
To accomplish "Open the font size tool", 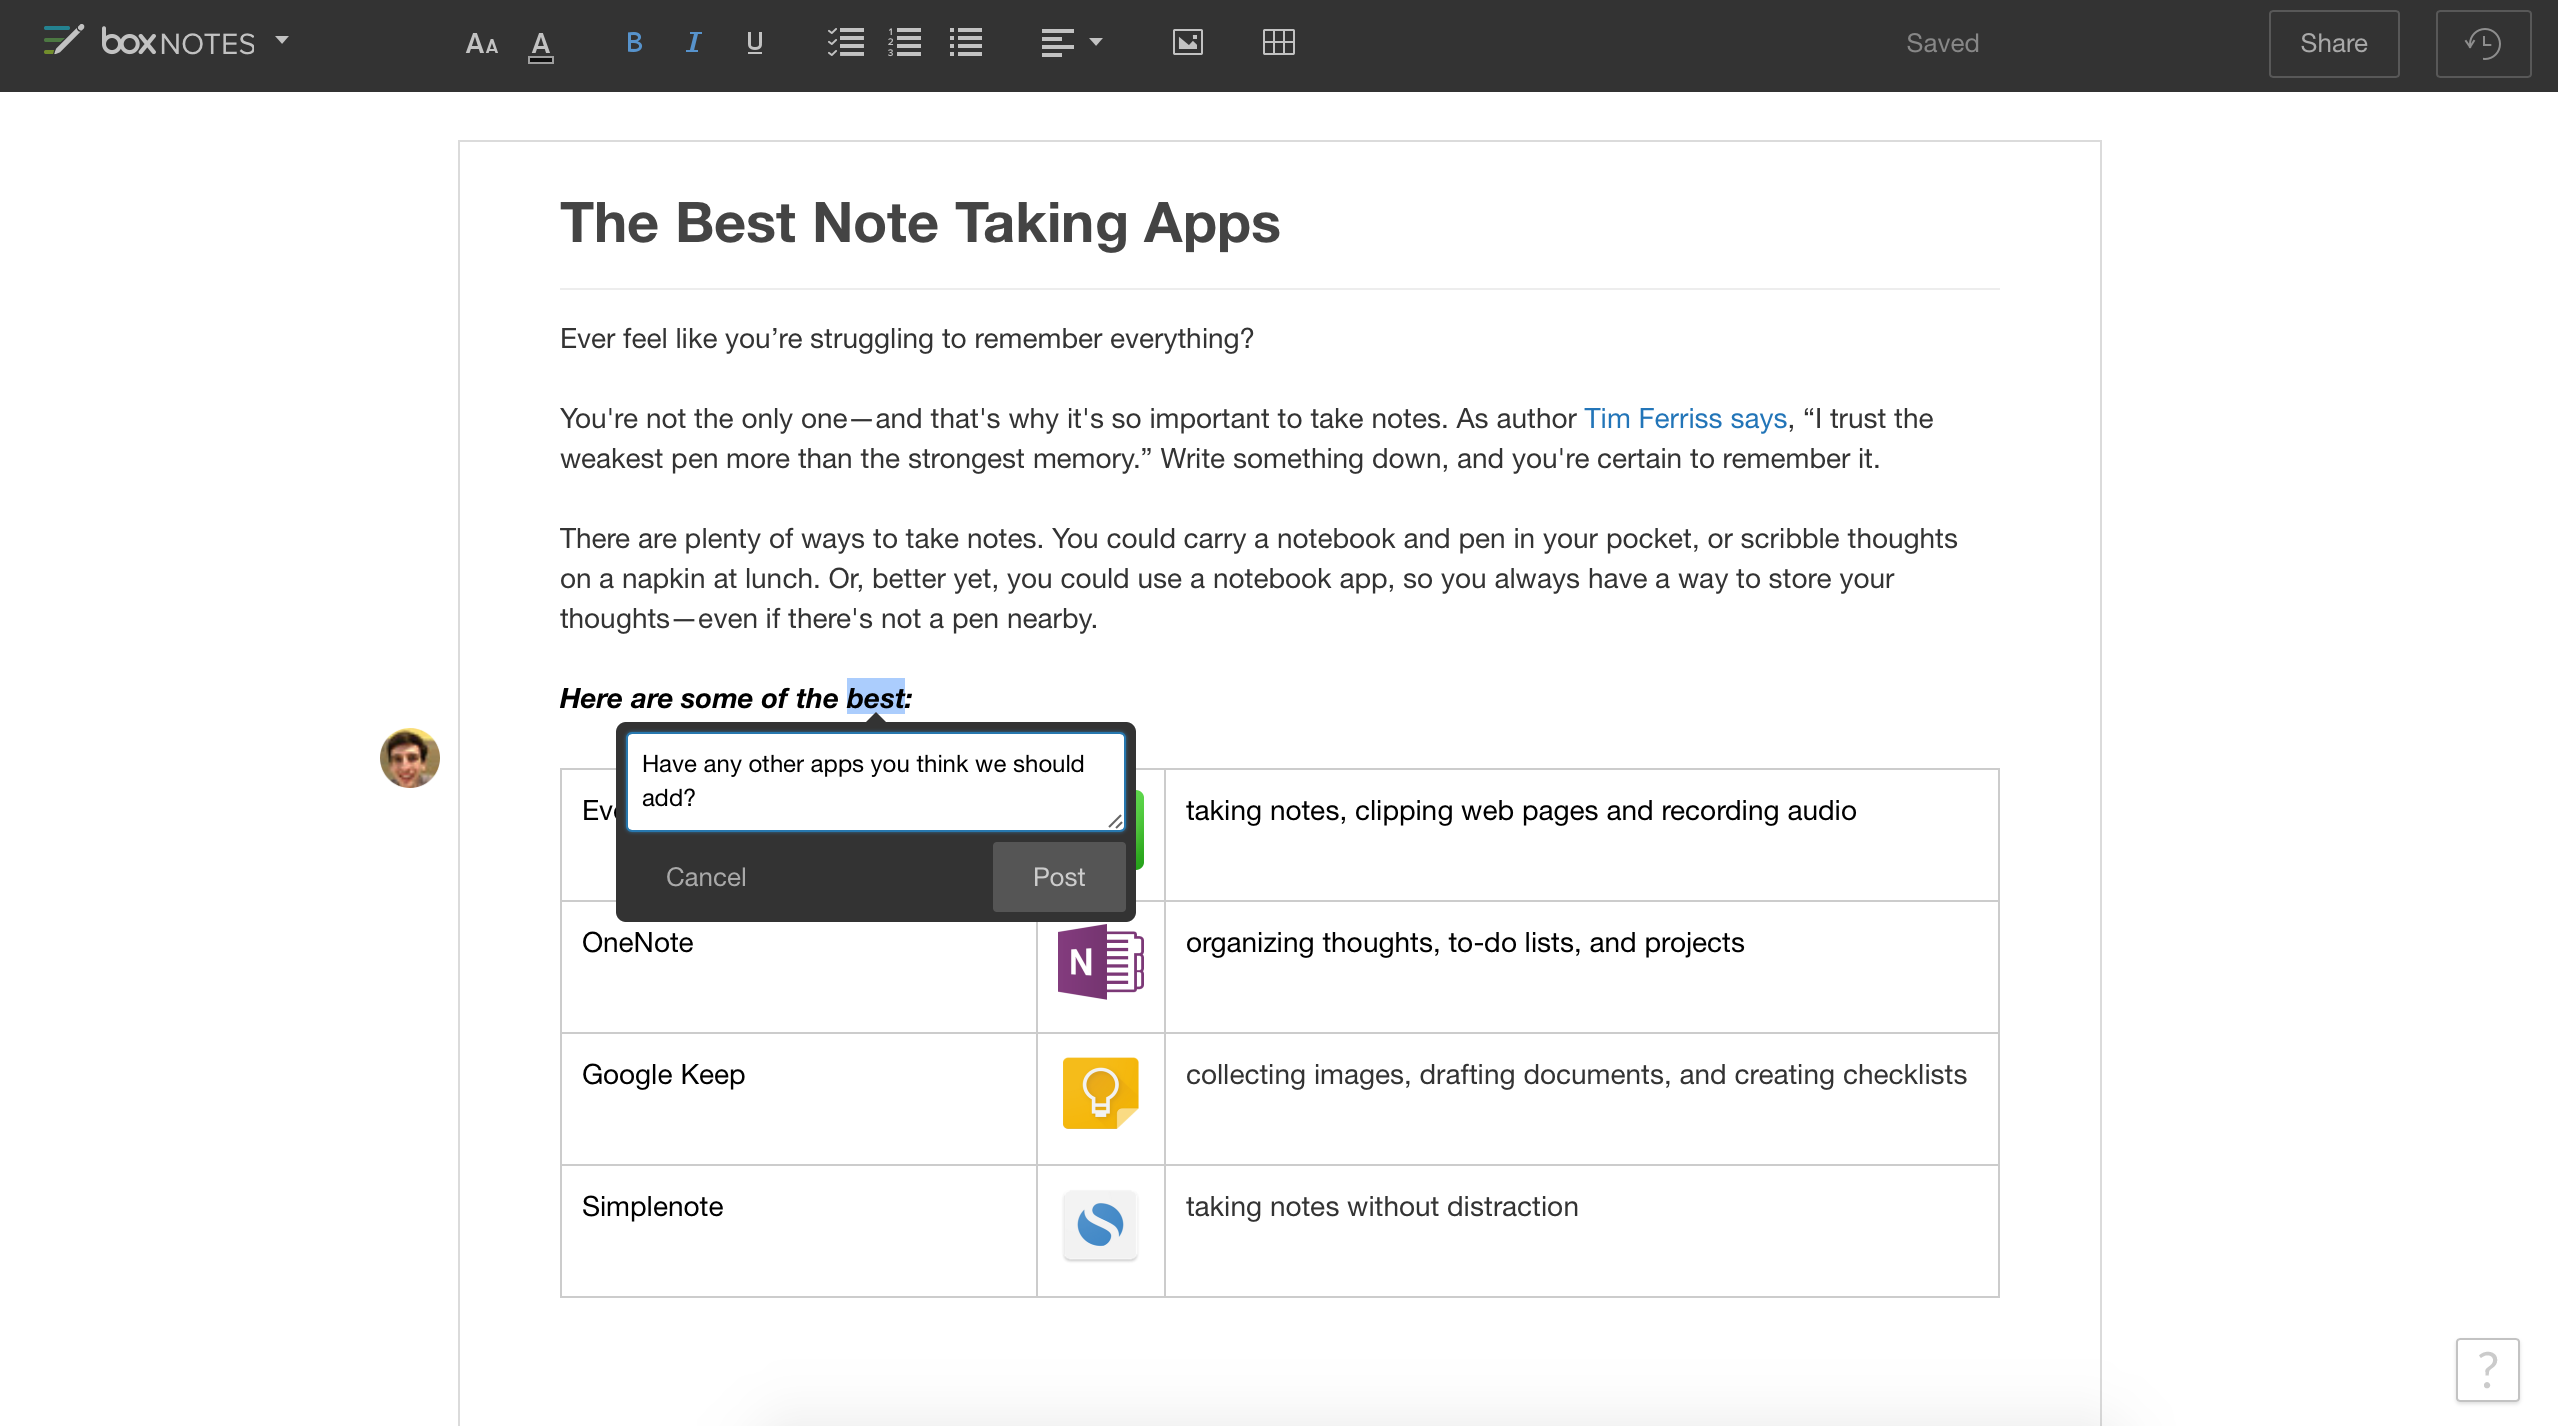I will click(481, 43).
